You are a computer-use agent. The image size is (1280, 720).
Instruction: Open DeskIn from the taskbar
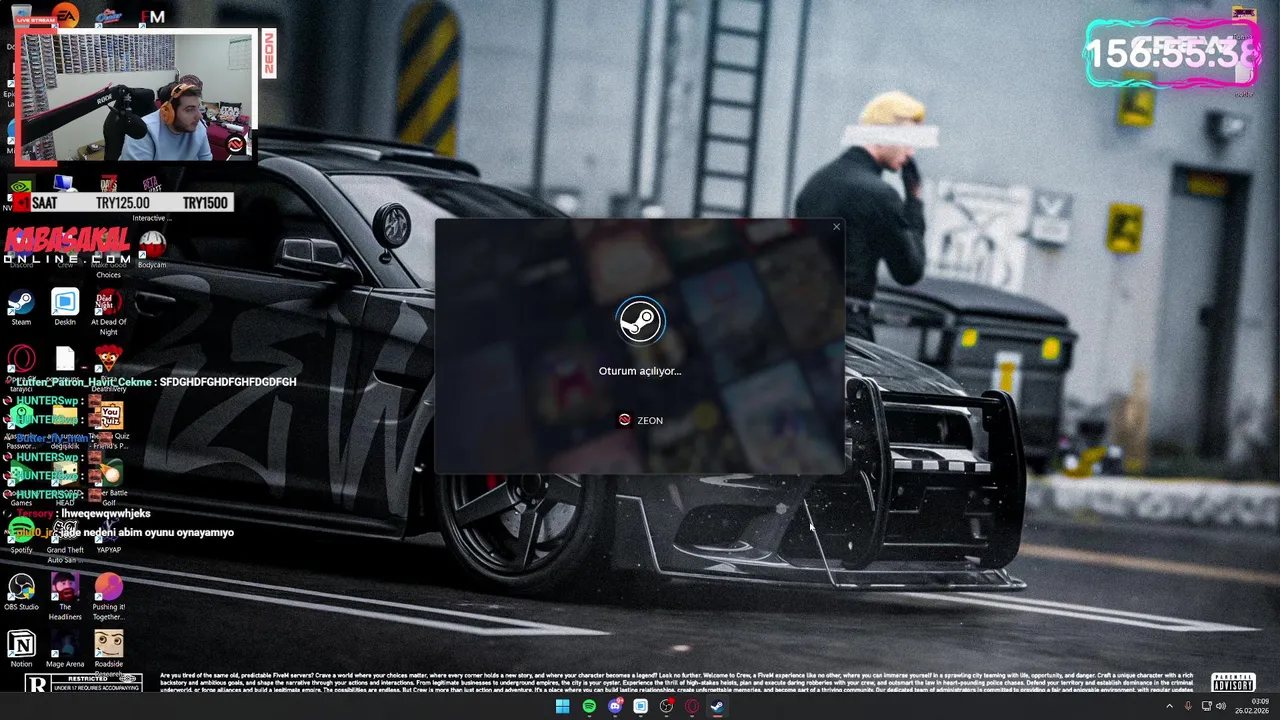(x=641, y=706)
